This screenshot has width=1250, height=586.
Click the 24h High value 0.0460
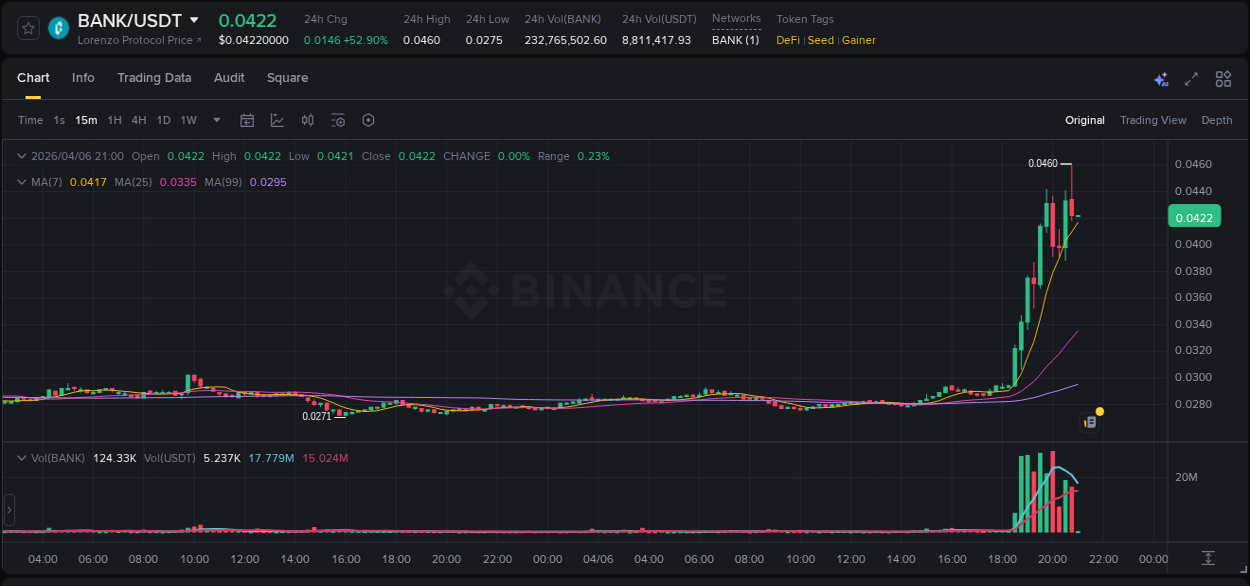tap(421, 40)
